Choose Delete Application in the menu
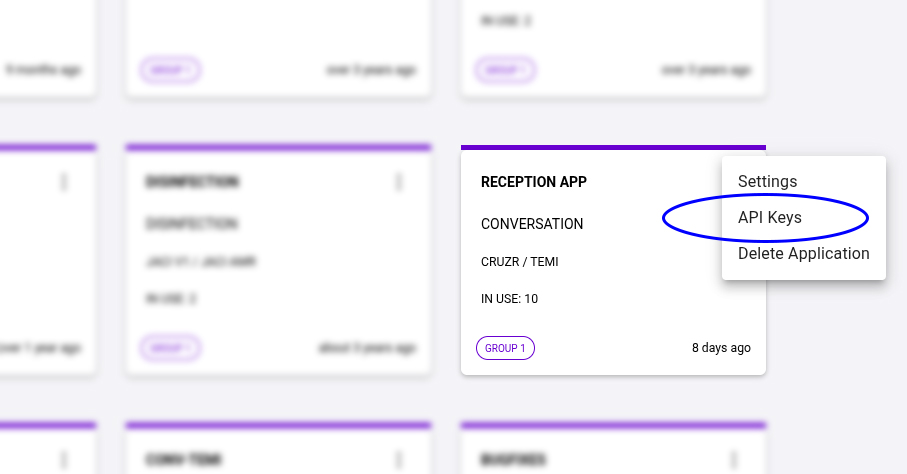The width and height of the screenshot is (907, 474). [x=803, y=253]
